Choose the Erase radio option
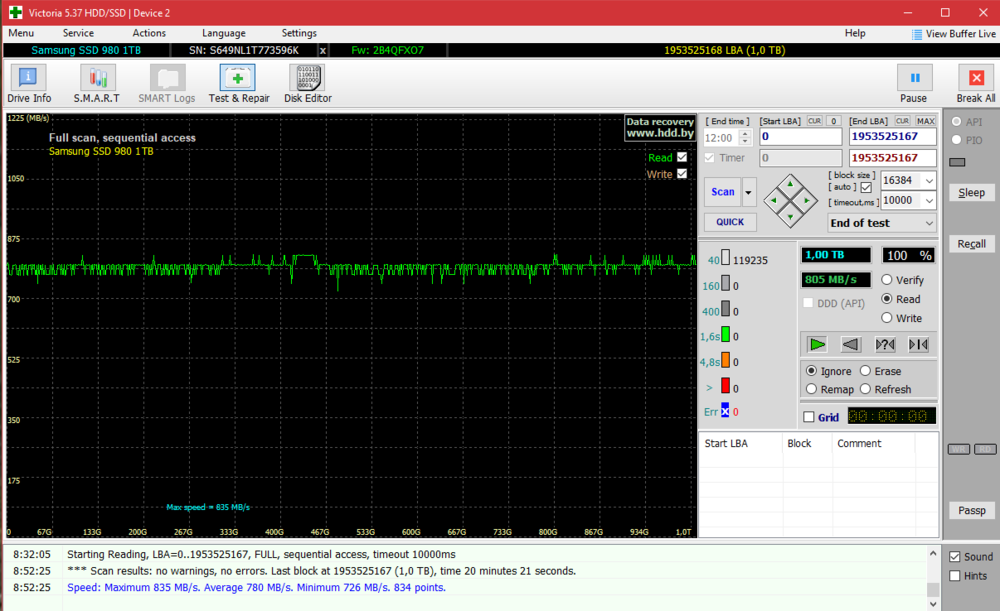The height and width of the screenshot is (611, 1000). pyautogui.click(x=866, y=371)
